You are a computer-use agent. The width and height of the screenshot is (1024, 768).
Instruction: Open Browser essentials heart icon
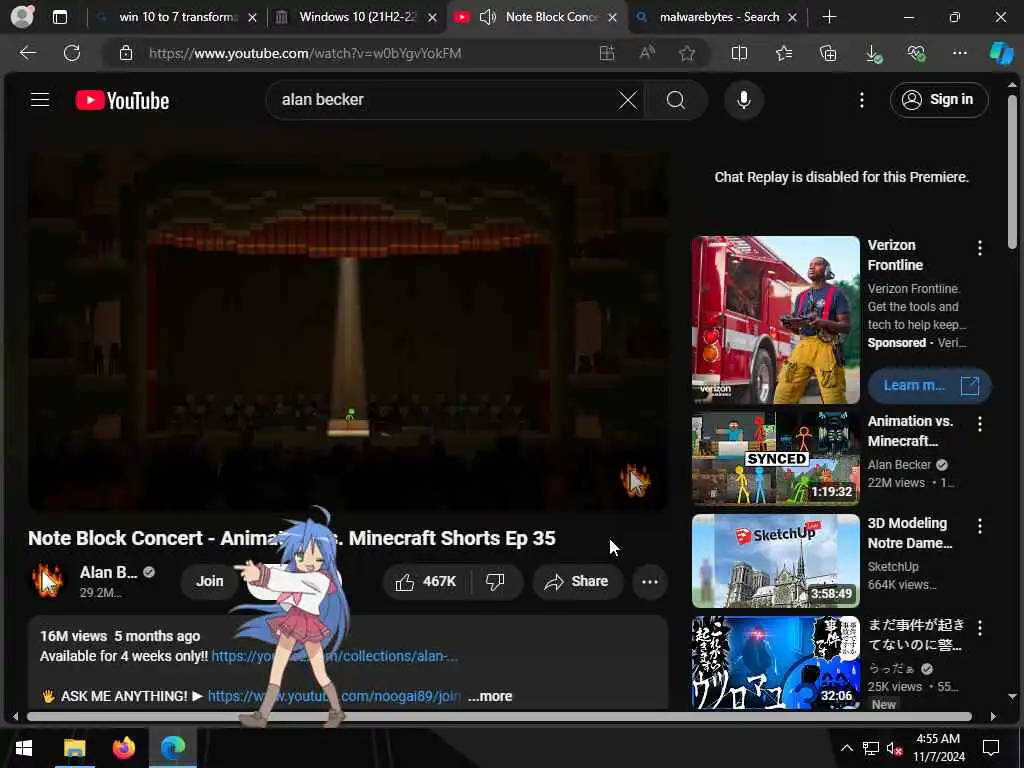[916, 53]
